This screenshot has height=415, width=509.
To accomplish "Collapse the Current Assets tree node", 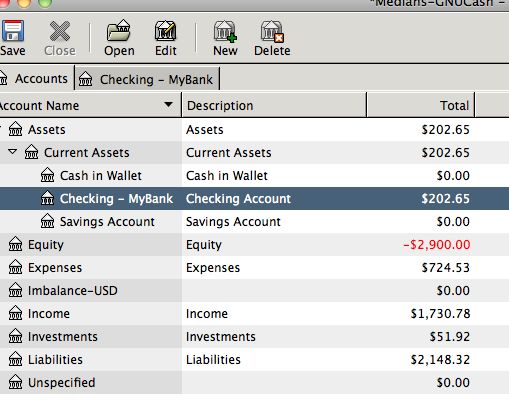I will (x=13, y=152).
